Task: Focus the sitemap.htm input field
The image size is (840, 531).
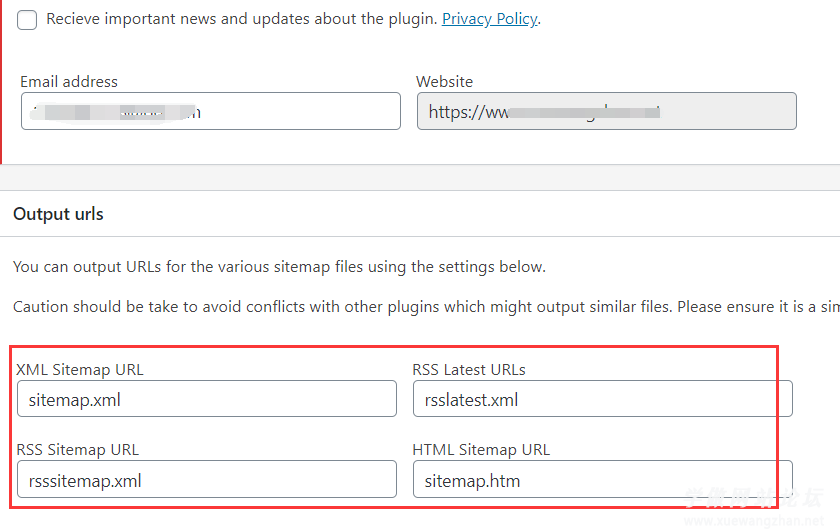Action: click(602, 479)
